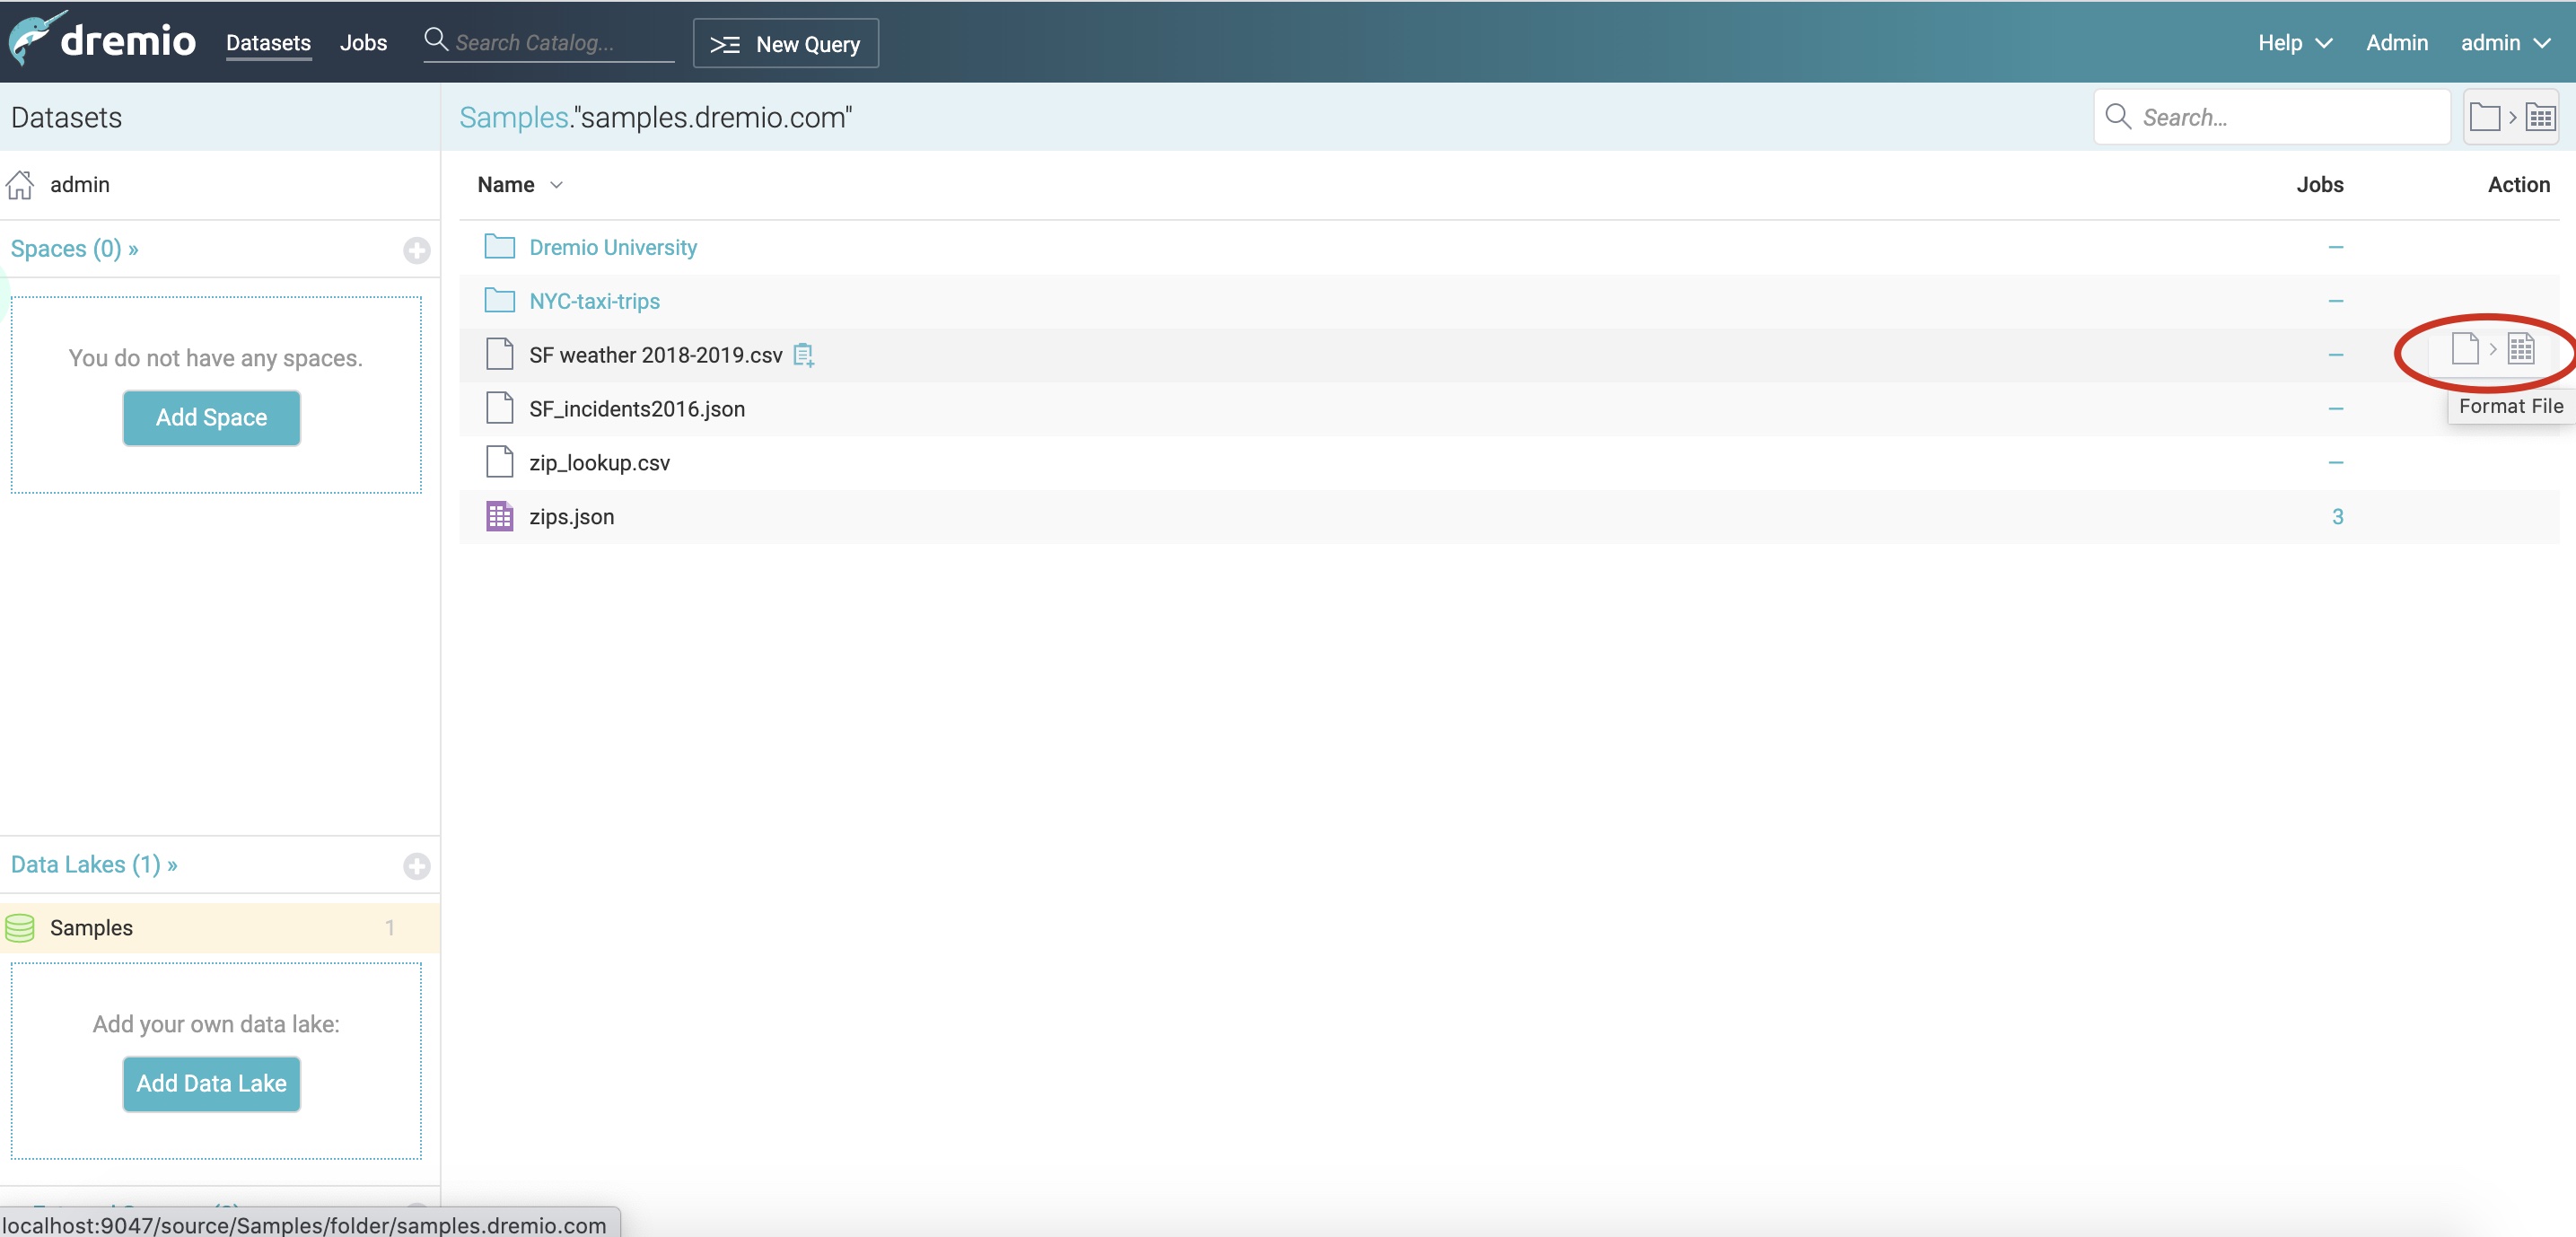Click the copy path icon beside SF weather csv

click(x=803, y=355)
